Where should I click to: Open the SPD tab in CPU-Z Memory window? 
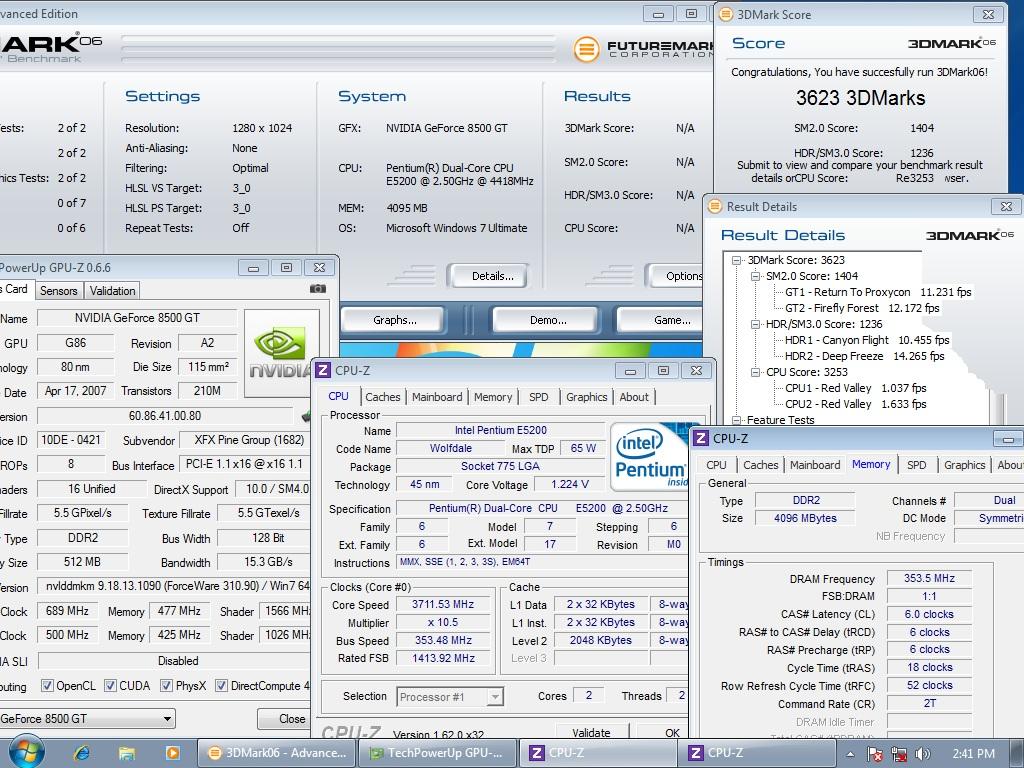pos(917,465)
